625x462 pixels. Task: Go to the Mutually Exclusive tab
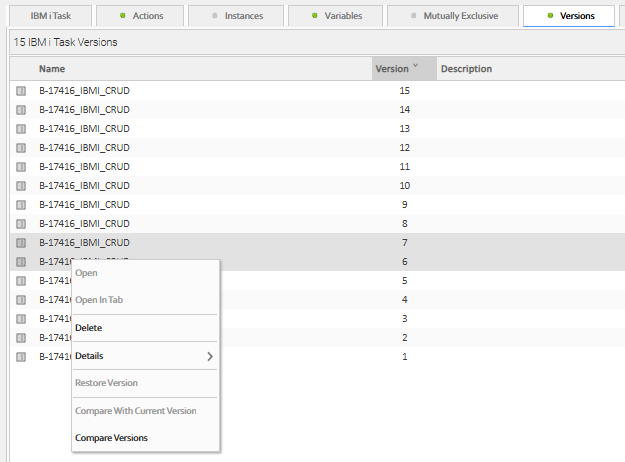click(x=452, y=16)
